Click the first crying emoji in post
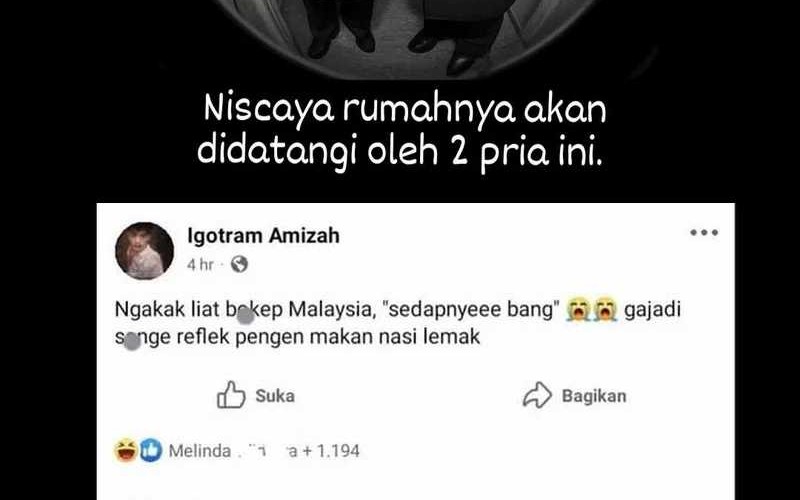 coord(578,310)
